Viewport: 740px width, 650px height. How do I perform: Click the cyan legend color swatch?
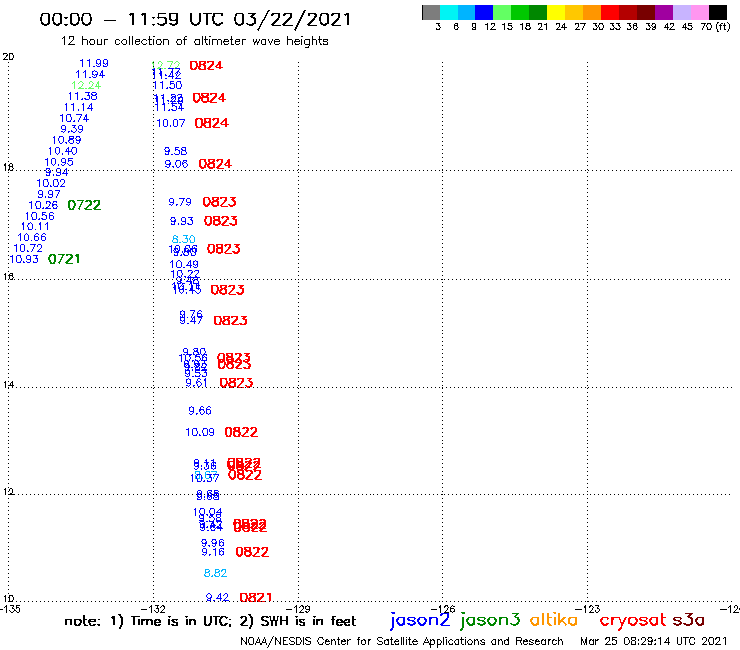tap(449, 13)
